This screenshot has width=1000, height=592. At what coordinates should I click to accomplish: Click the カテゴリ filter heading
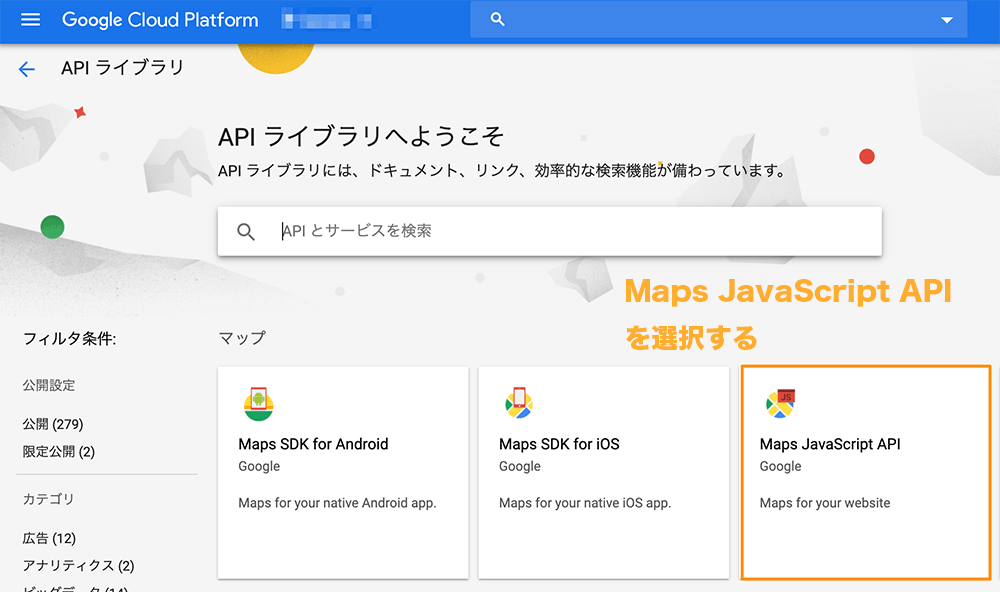tap(48, 499)
